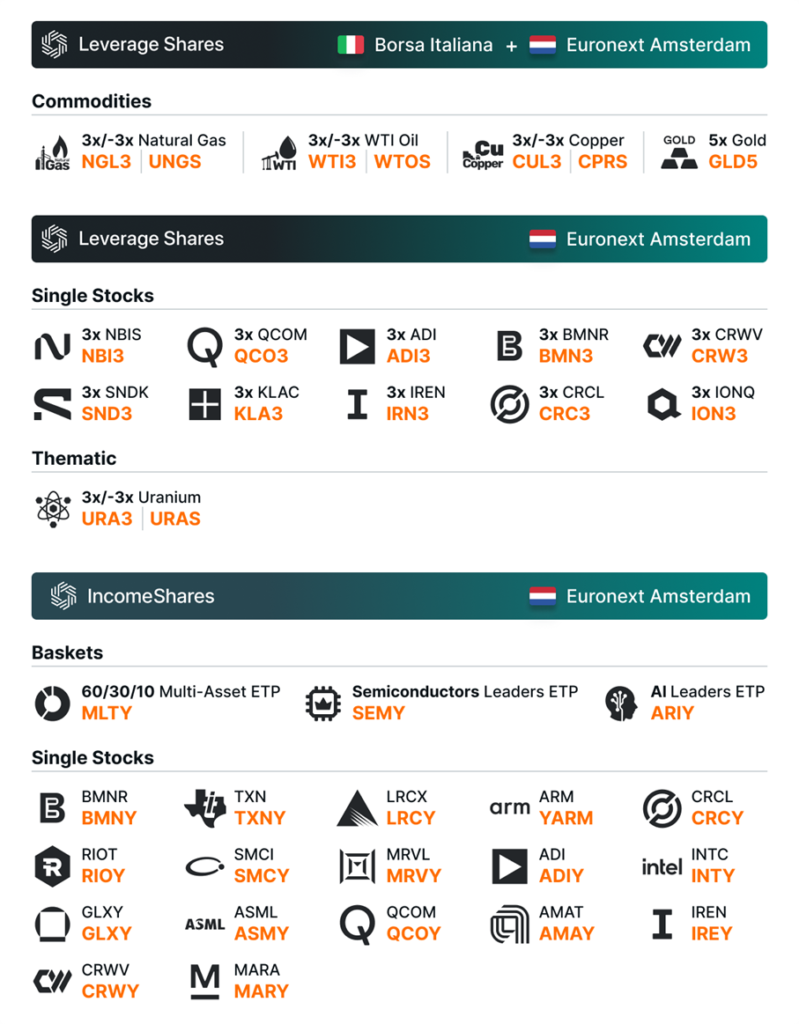
Task: Select the MARY MARA income ticker
Action: (261, 992)
